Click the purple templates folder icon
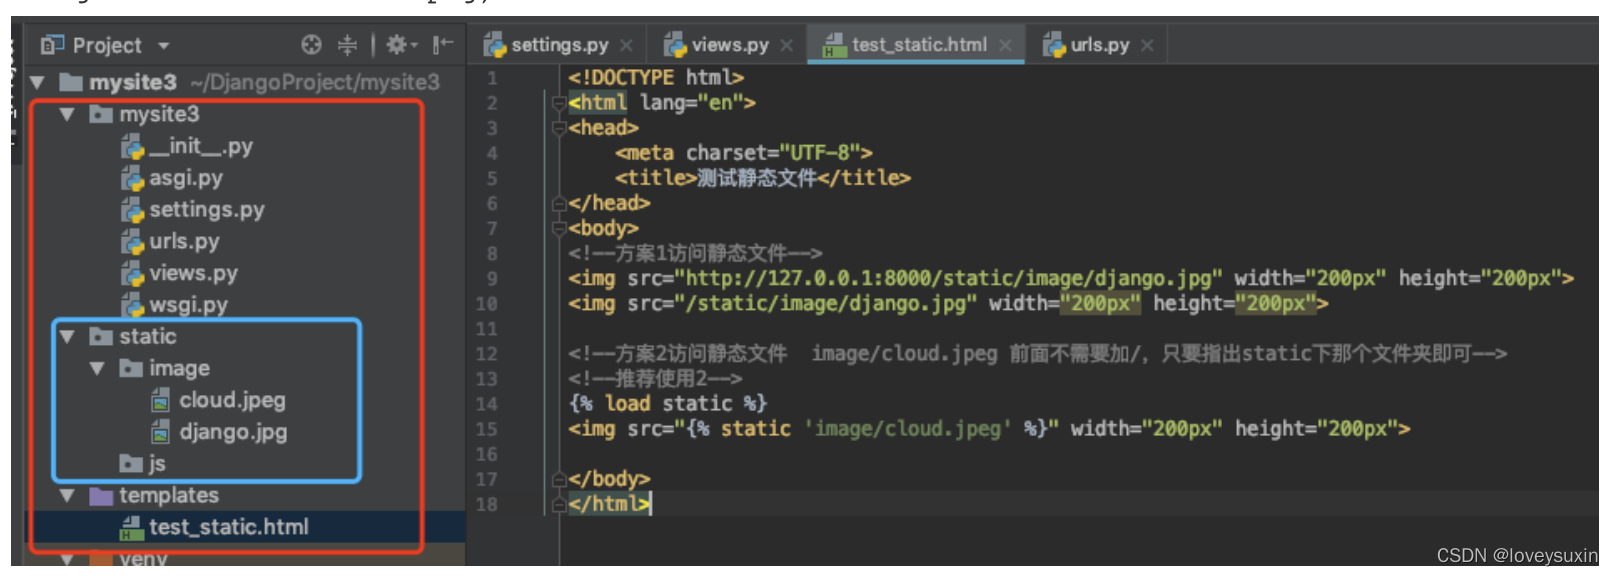 (x=101, y=496)
